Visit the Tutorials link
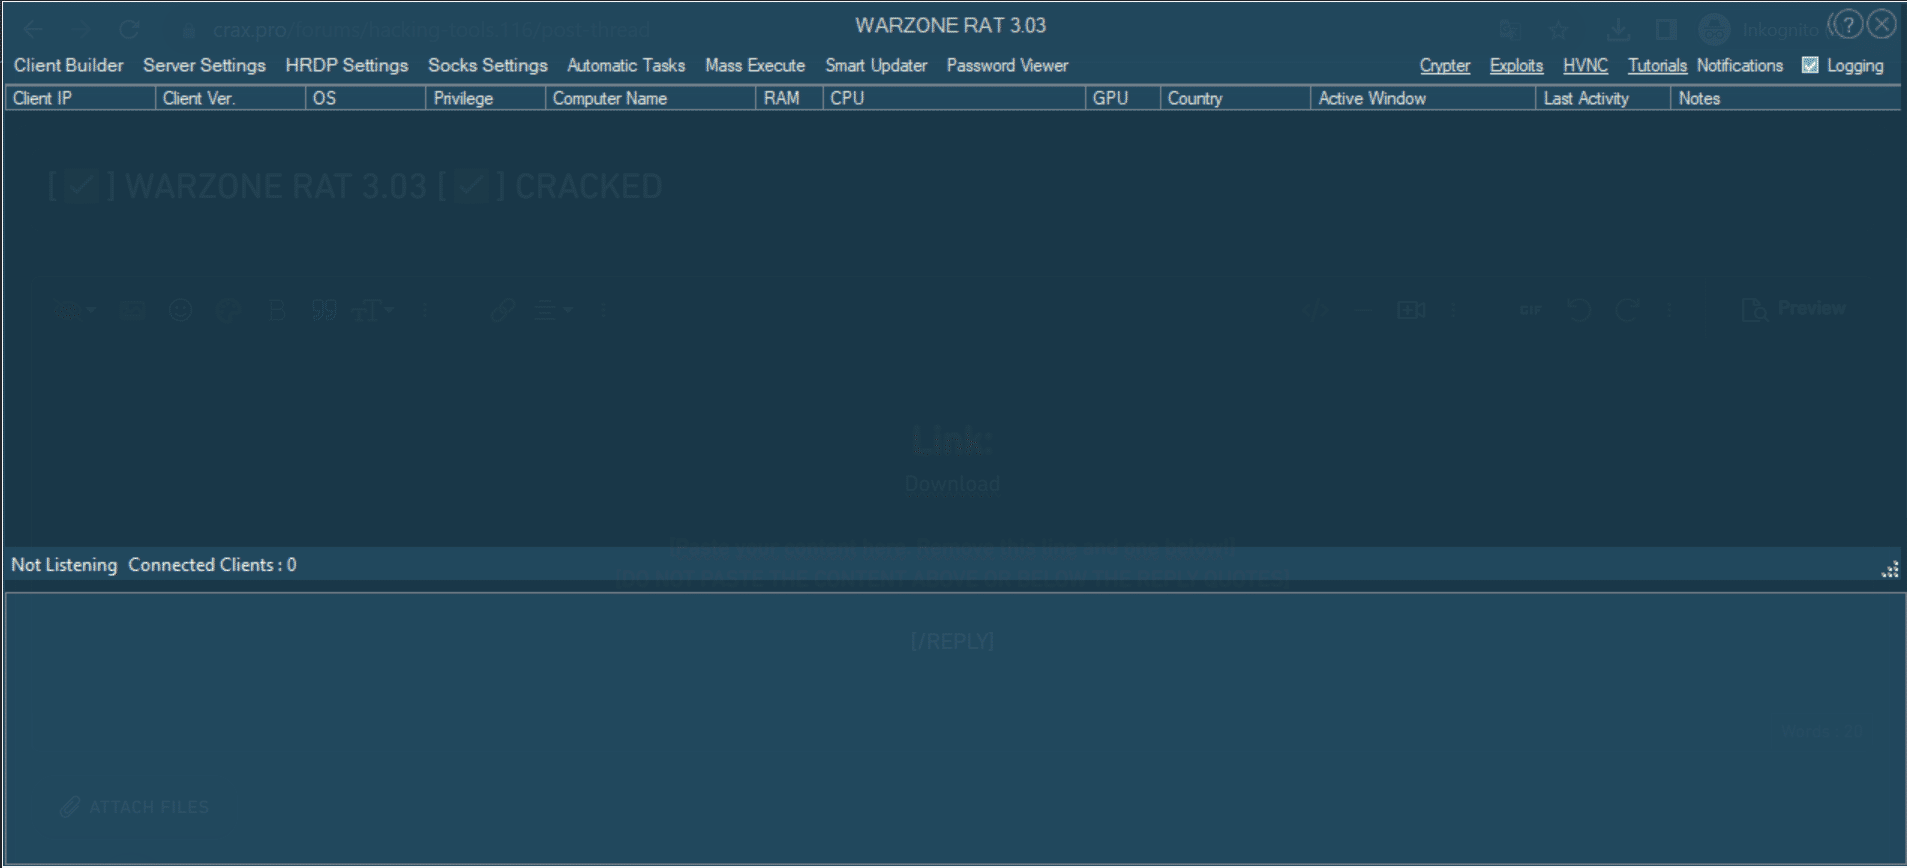 (1657, 65)
